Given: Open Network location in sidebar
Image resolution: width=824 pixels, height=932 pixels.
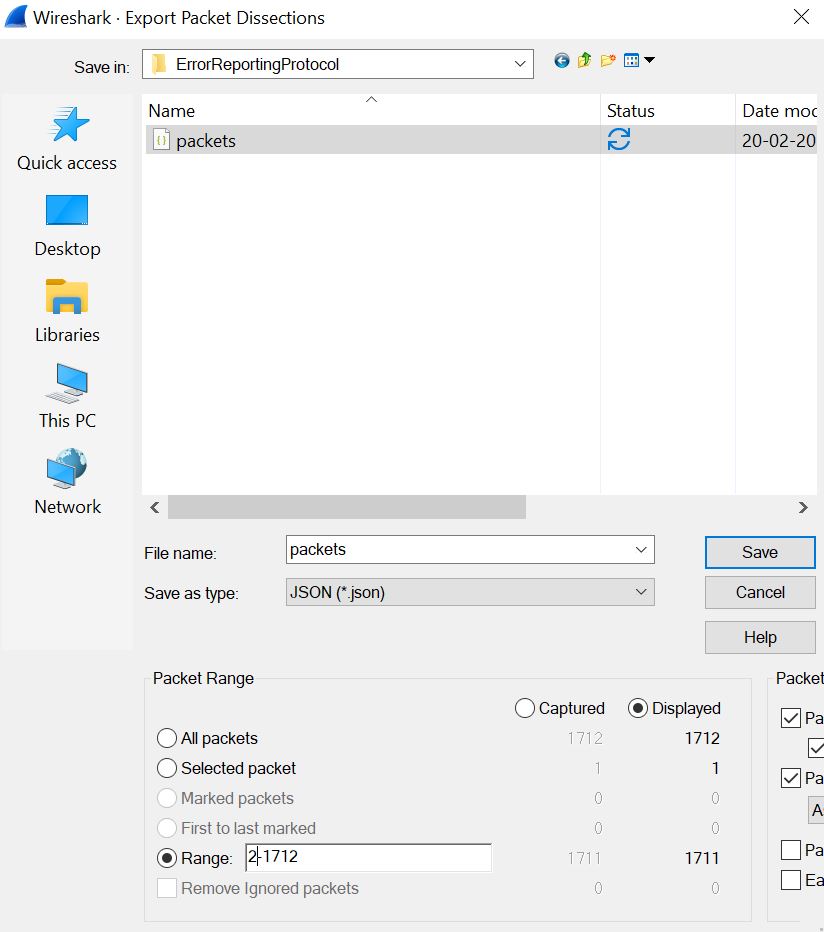Looking at the screenshot, I should [67, 482].
